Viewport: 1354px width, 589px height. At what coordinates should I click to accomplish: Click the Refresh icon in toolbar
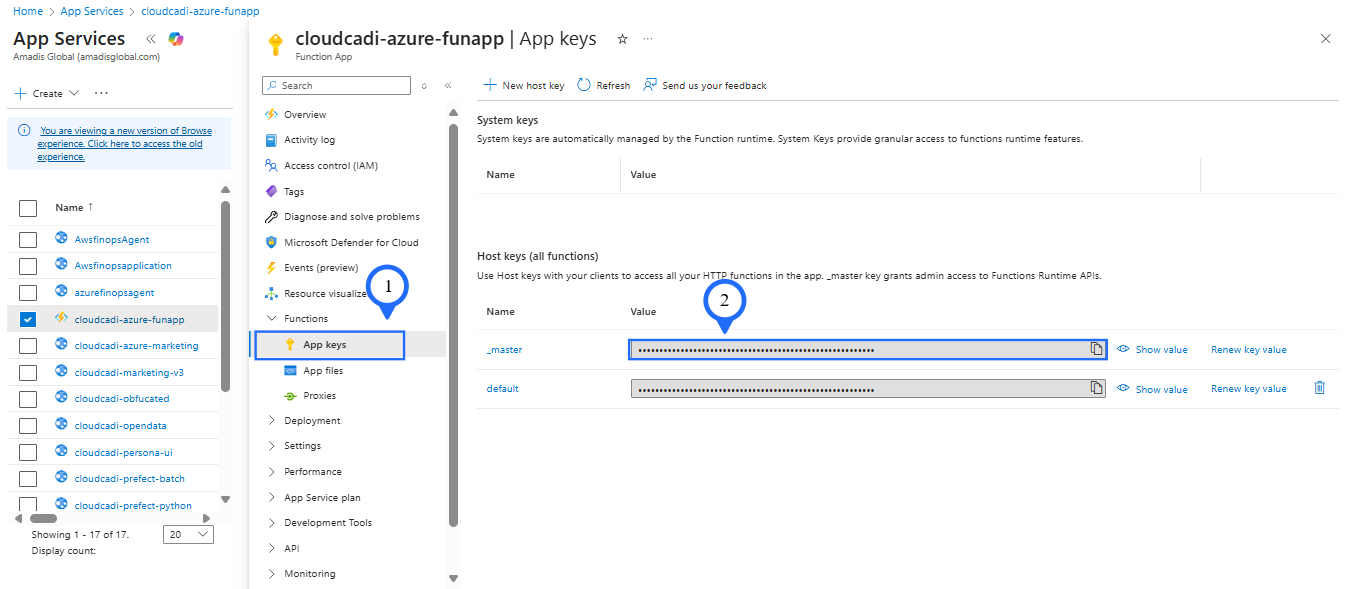(585, 85)
